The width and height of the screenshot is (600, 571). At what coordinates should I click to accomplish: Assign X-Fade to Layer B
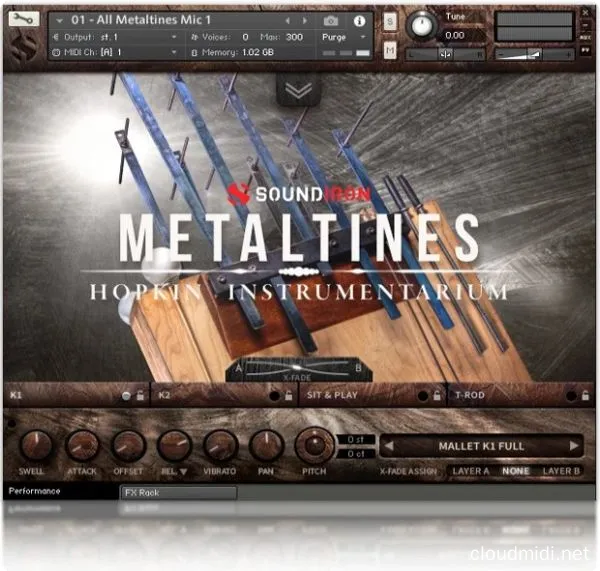562,470
